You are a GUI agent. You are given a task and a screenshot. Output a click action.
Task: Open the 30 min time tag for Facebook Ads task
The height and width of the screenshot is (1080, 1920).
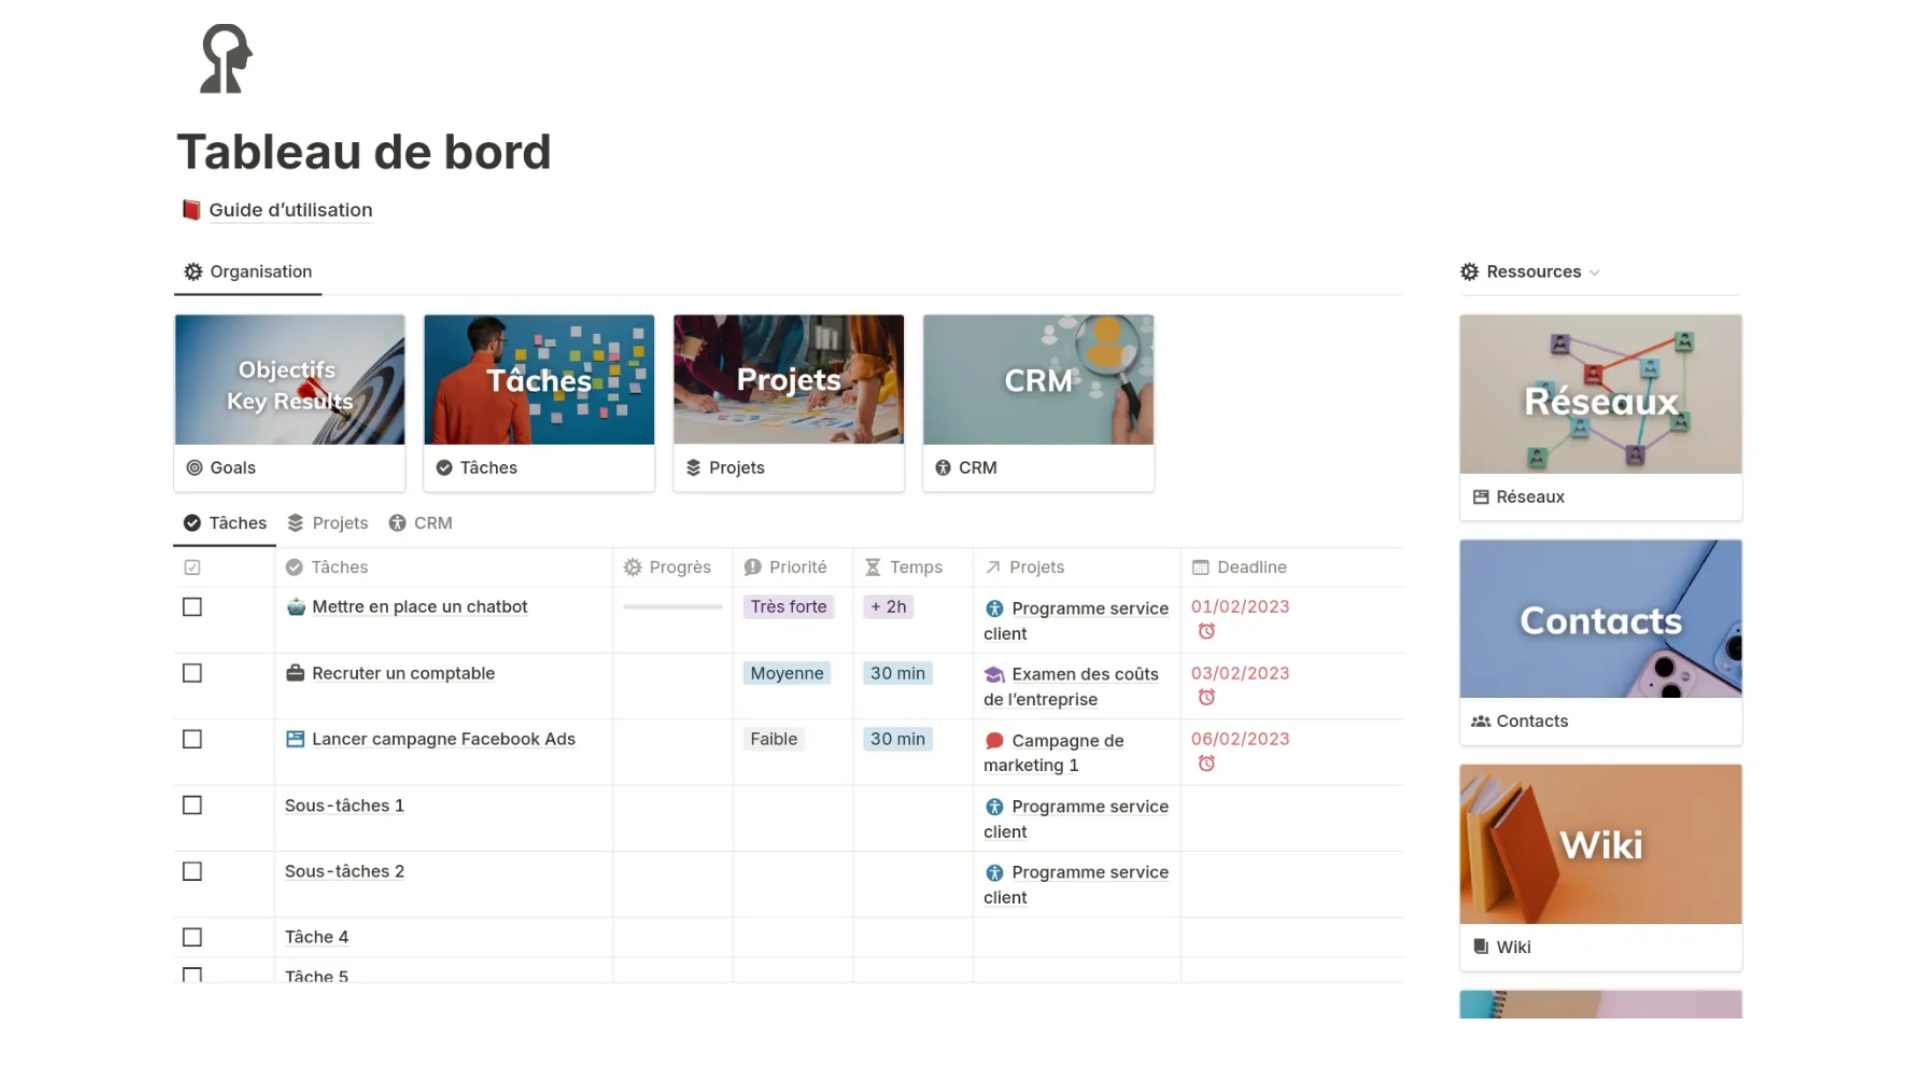tap(897, 739)
